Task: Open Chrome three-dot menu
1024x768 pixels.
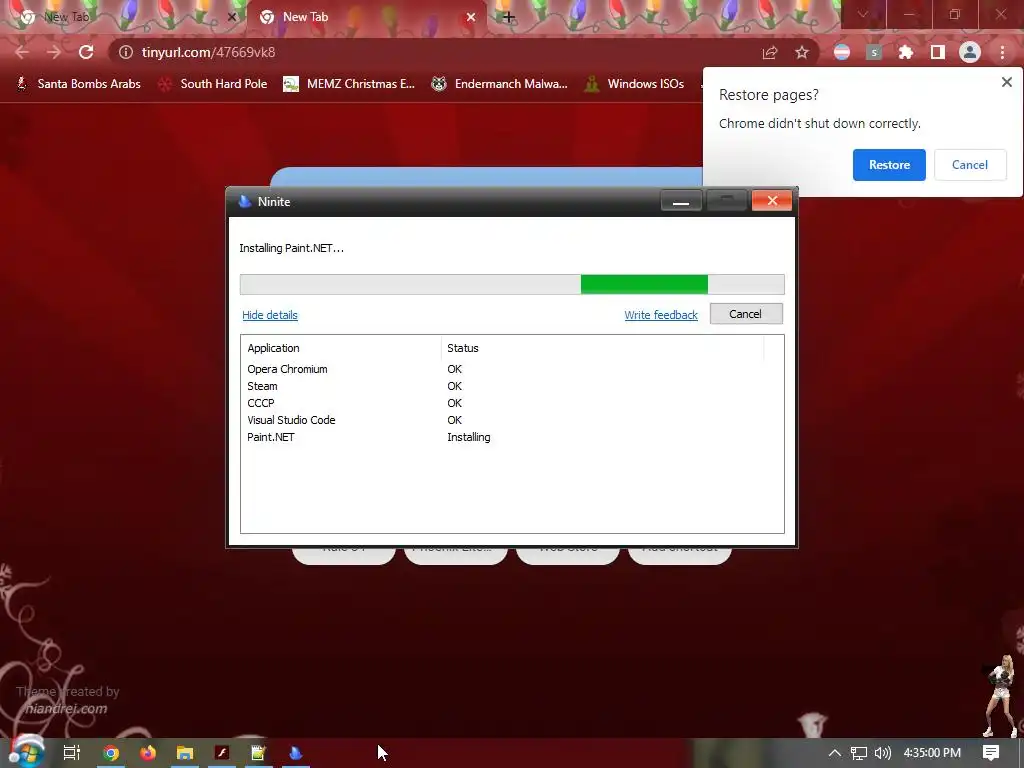Action: pos(1002,52)
